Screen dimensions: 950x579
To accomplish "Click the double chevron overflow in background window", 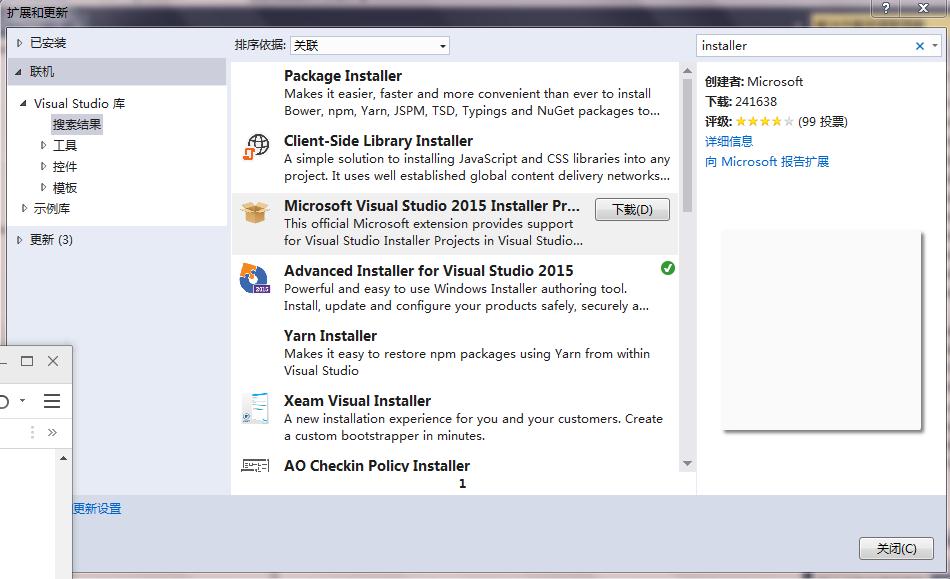I will [x=52, y=432].
